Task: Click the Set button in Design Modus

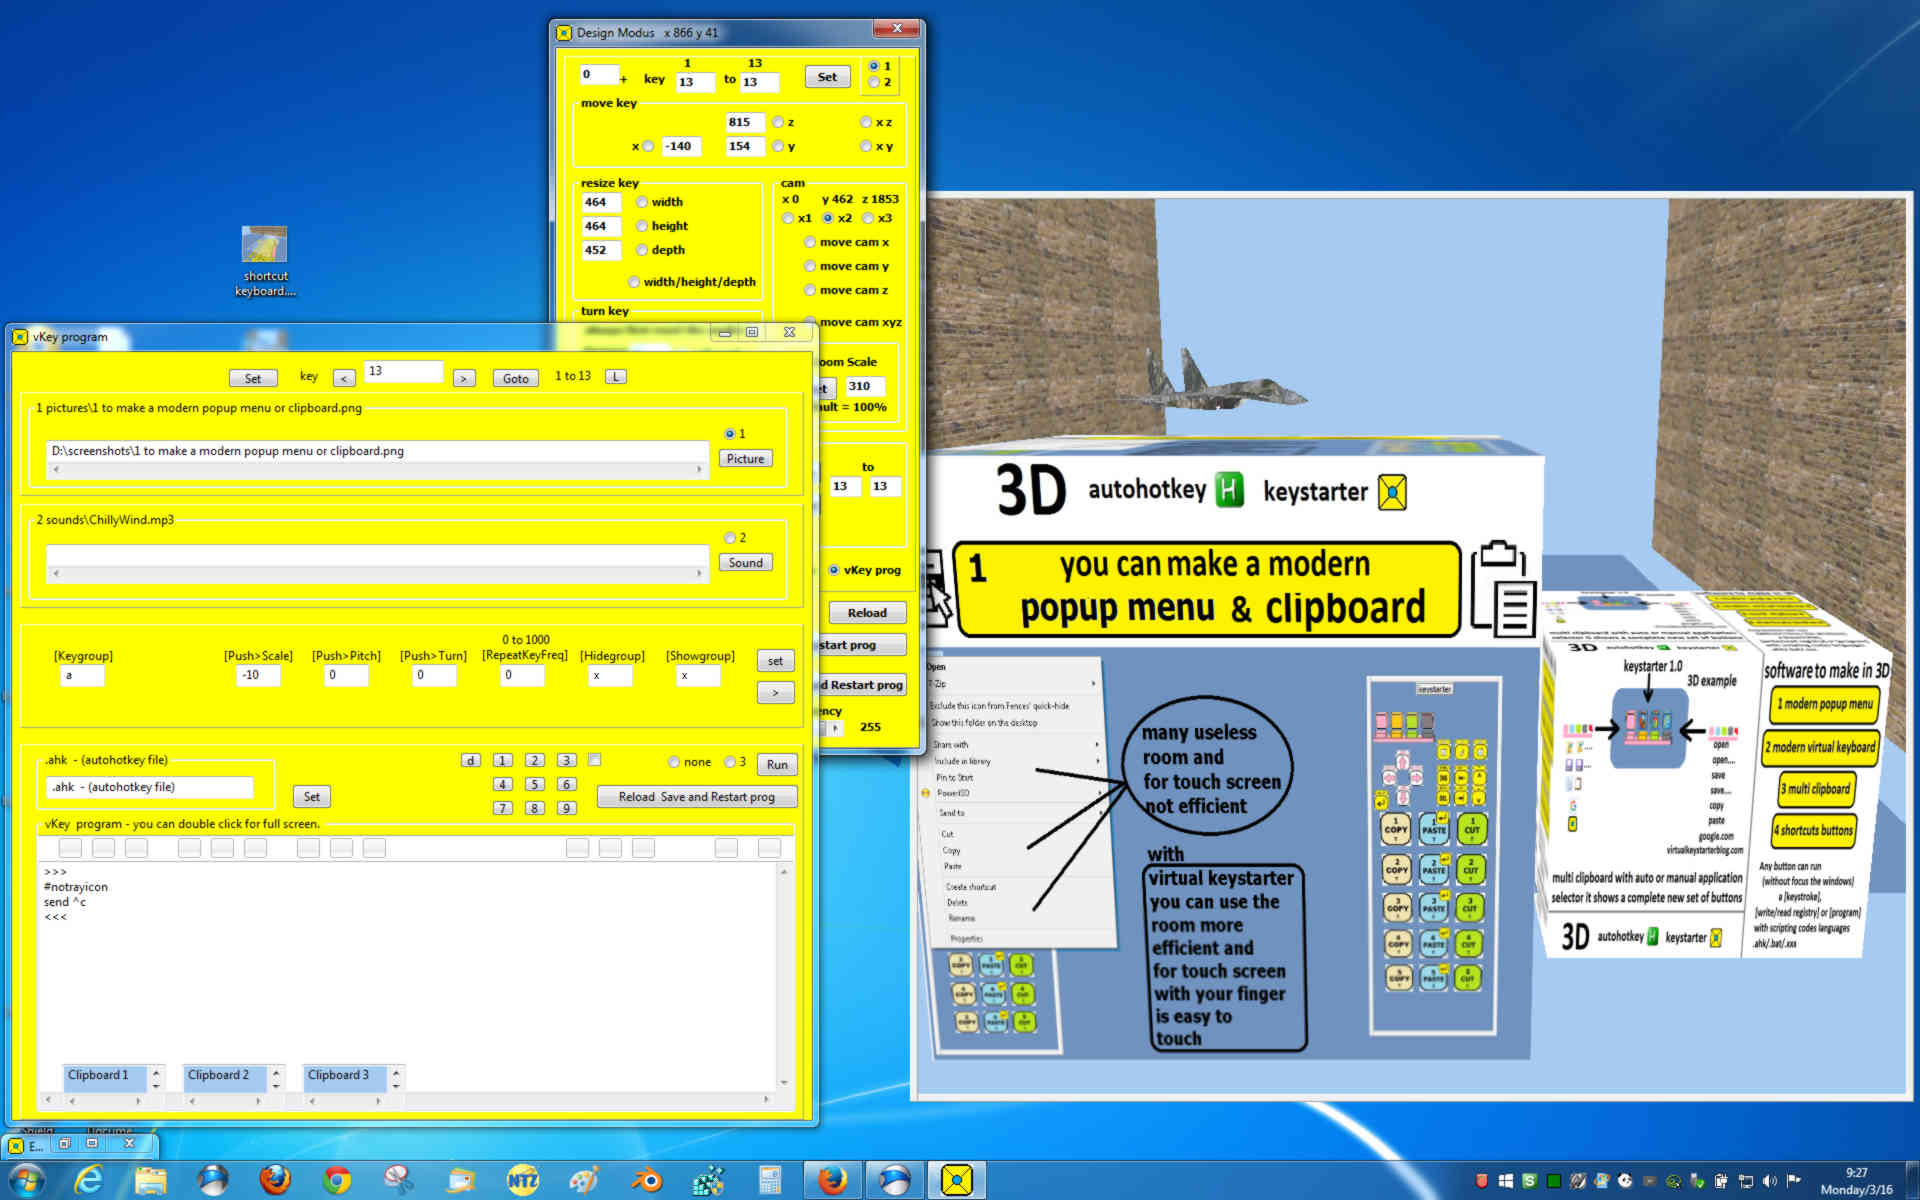Action: pos(827,76)
